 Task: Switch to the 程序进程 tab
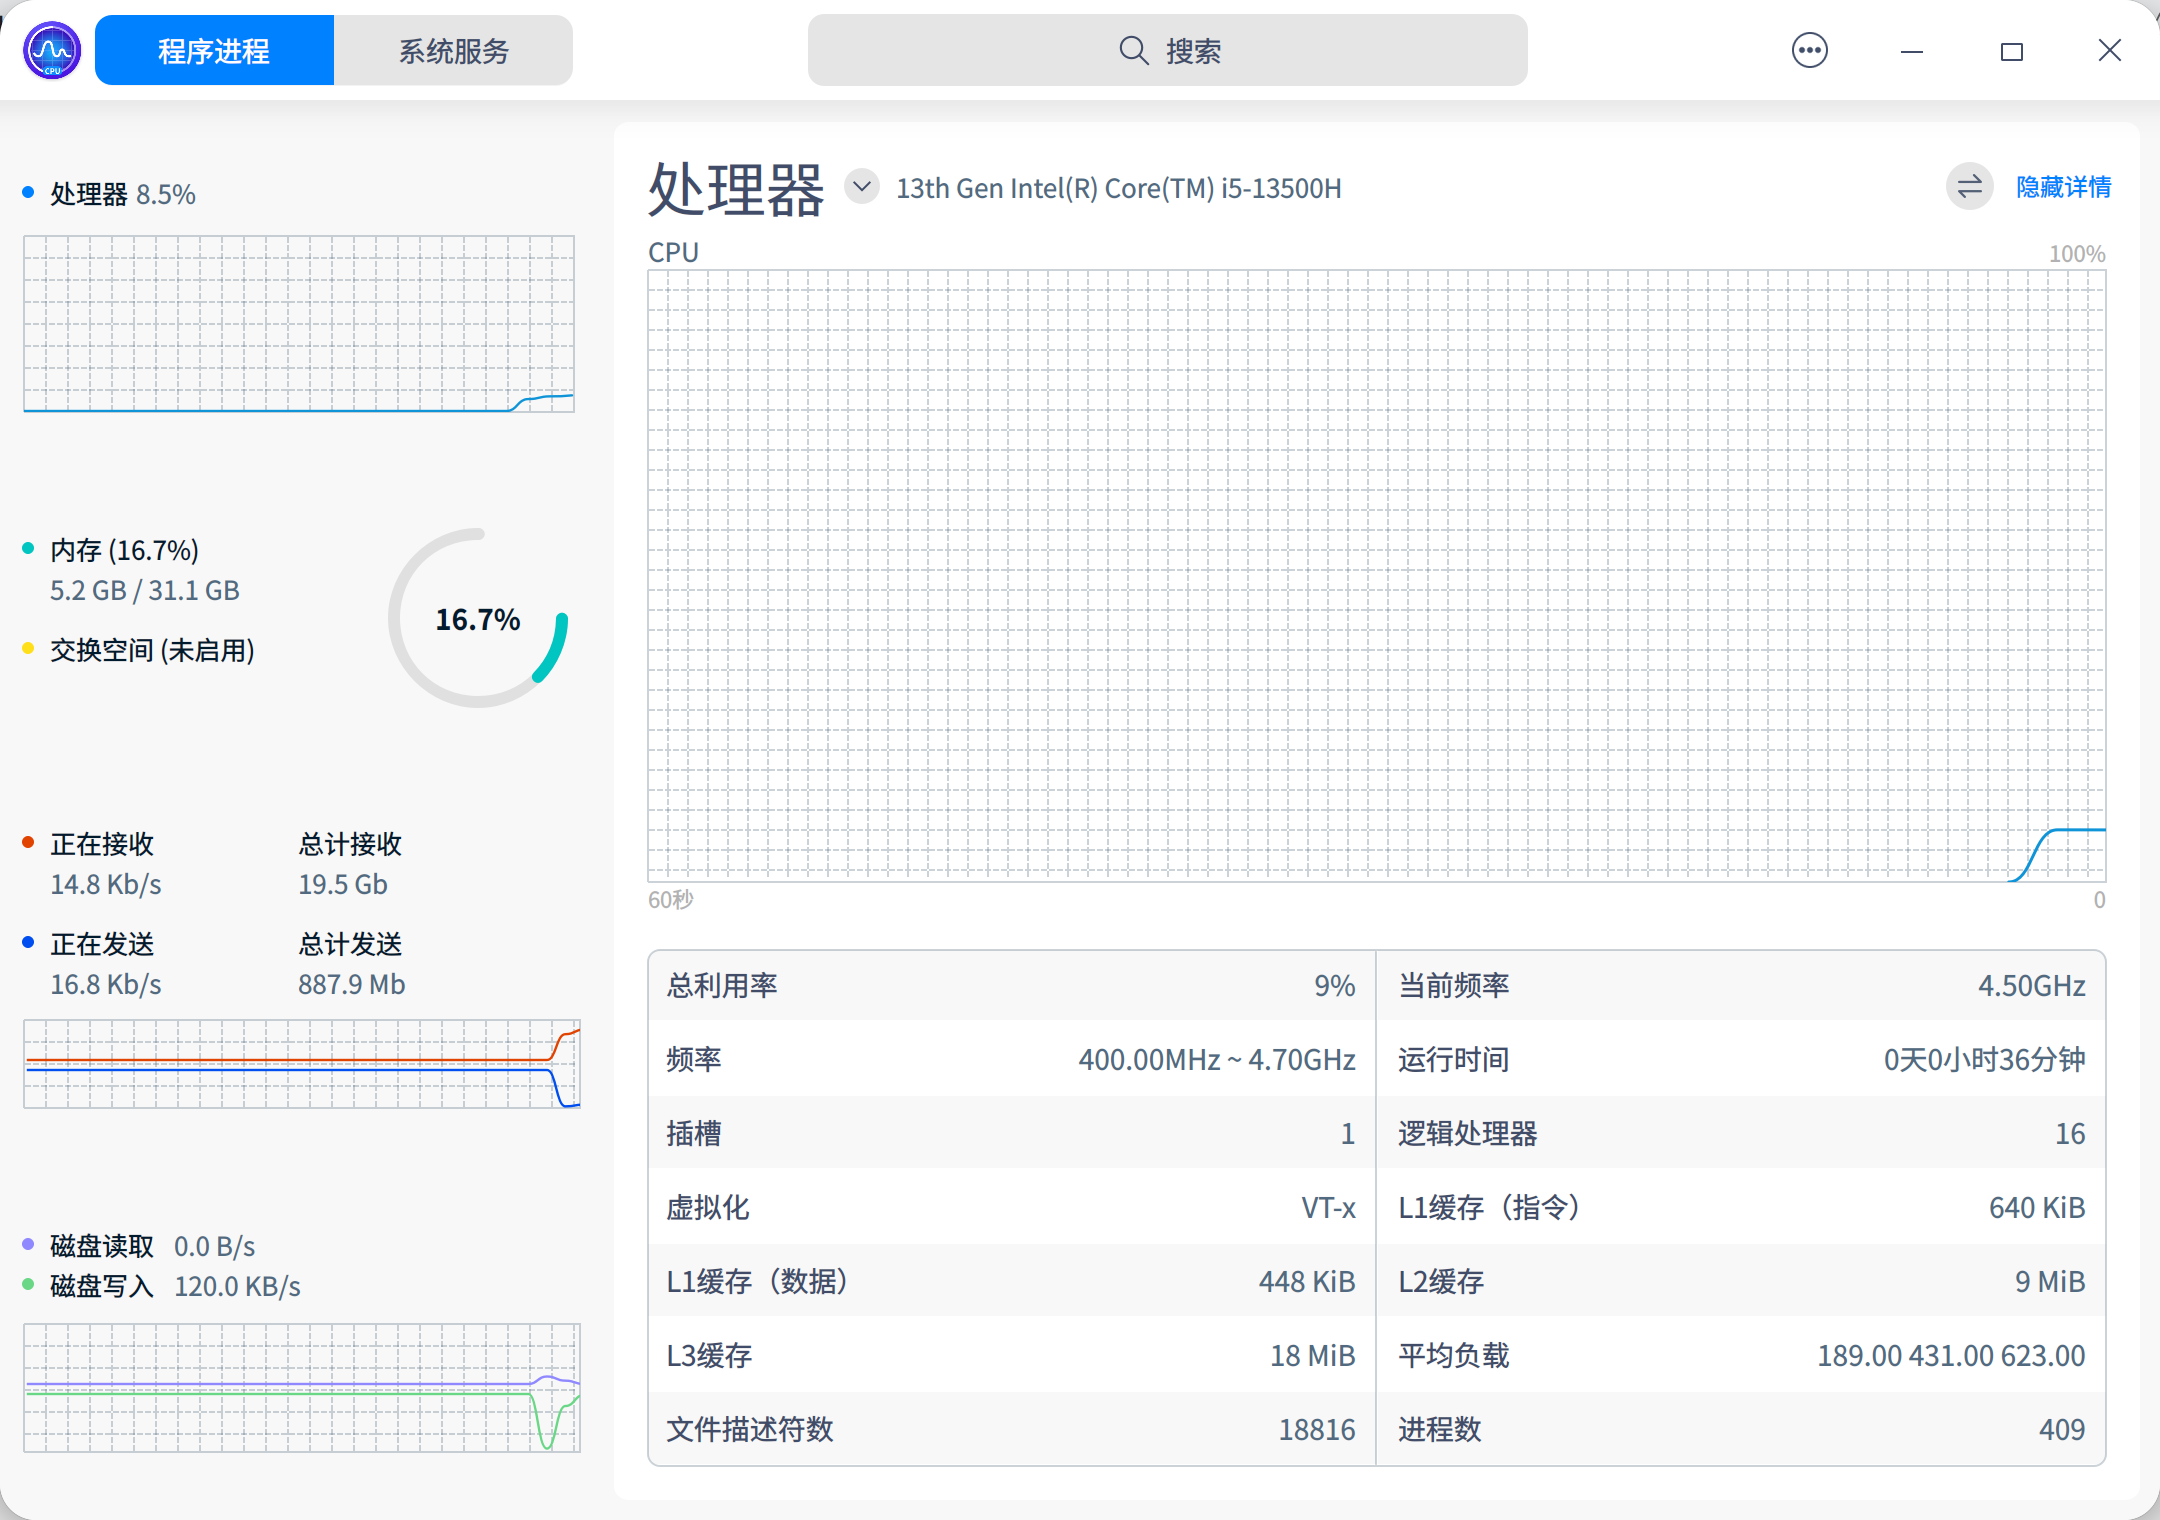tap(213, 49)
